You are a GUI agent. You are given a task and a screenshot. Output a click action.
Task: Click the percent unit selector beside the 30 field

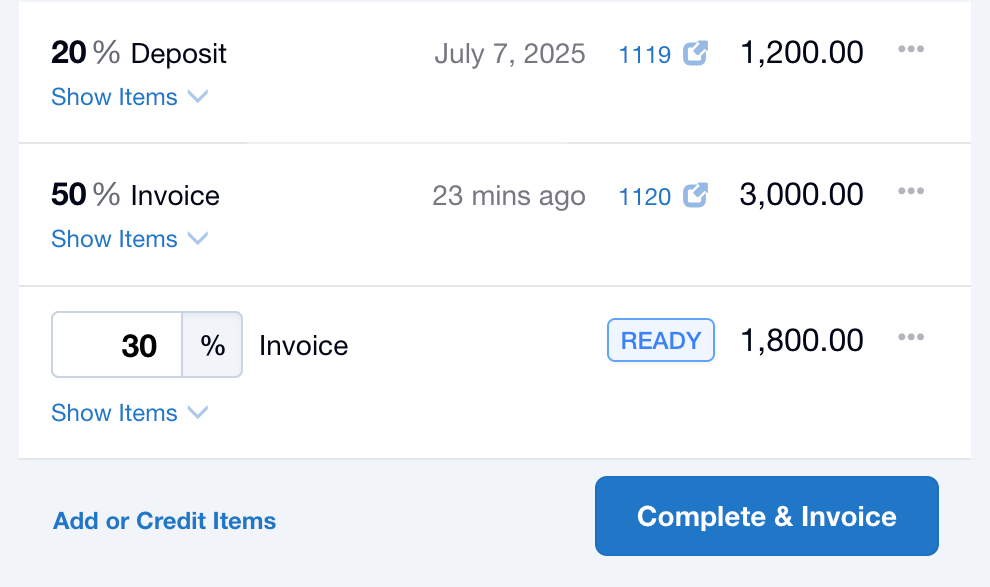[x=212, y=344]
